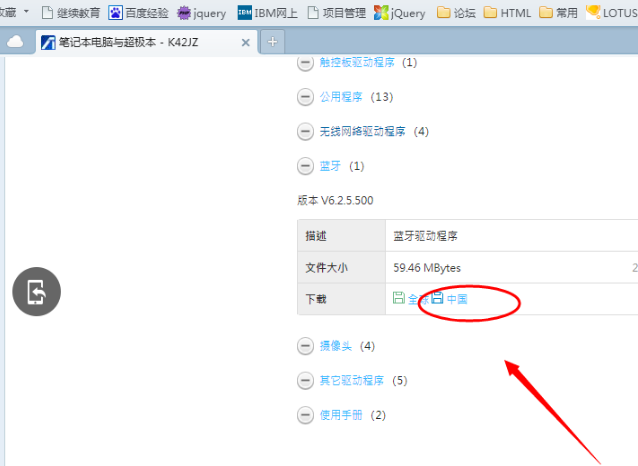Open a new tab with the plus button
The image size is (638, 466).
[272, 42]
